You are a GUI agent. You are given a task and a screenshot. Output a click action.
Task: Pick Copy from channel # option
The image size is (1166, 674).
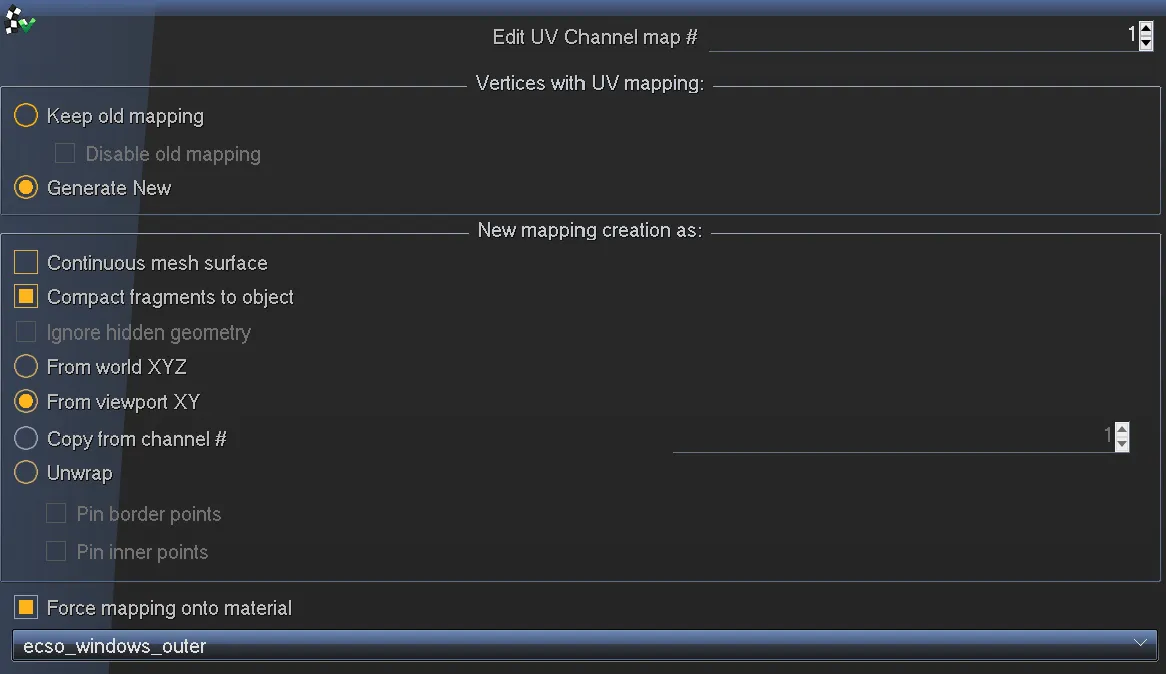click(26, 439)
